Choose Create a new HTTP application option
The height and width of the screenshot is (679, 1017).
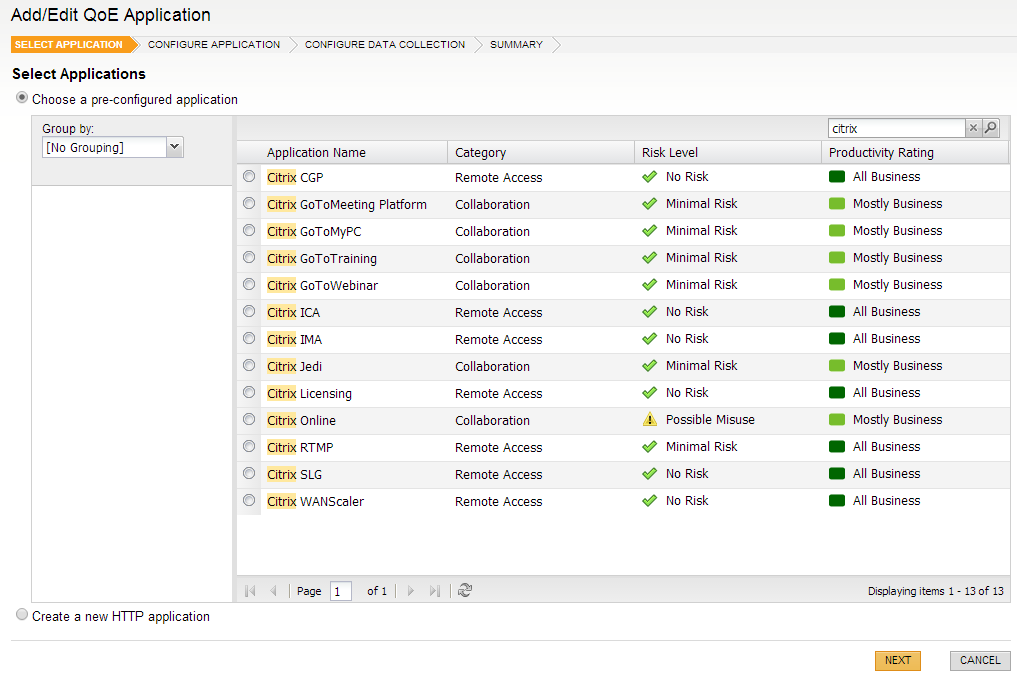coord(22,616)
